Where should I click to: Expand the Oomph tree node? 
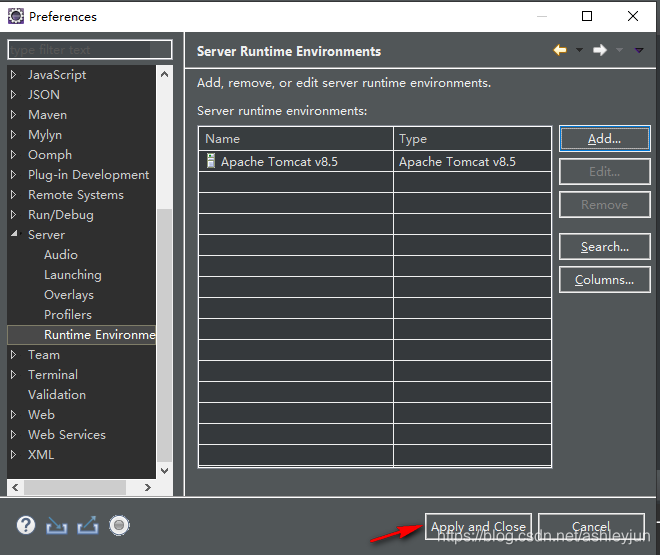13,154
